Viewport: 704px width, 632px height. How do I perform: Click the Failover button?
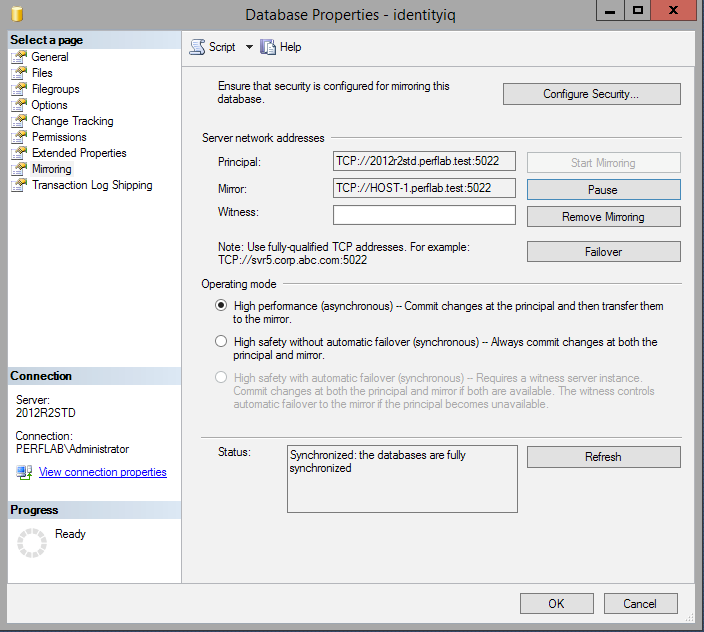(x=603, y=251)
